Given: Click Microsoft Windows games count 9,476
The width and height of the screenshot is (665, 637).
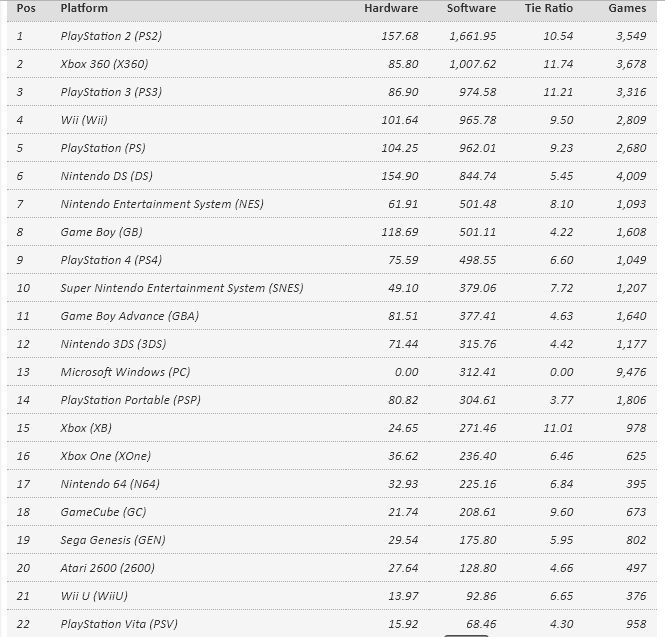Looking at the screenshot, I should click(x=631, y=372).
